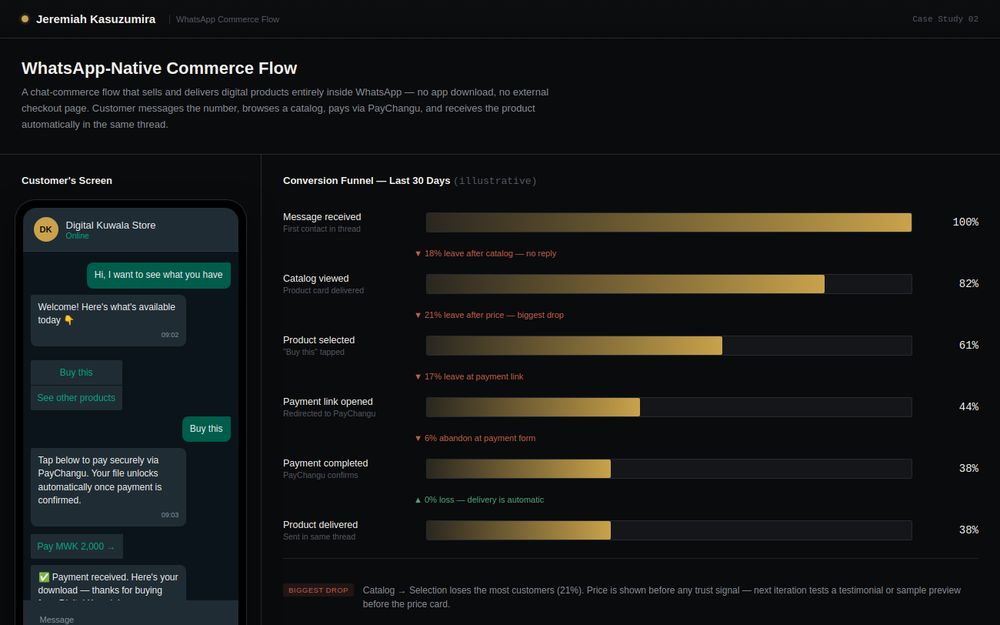Click the 'Tap below to pay securely' message

click(x=108, y=487)
